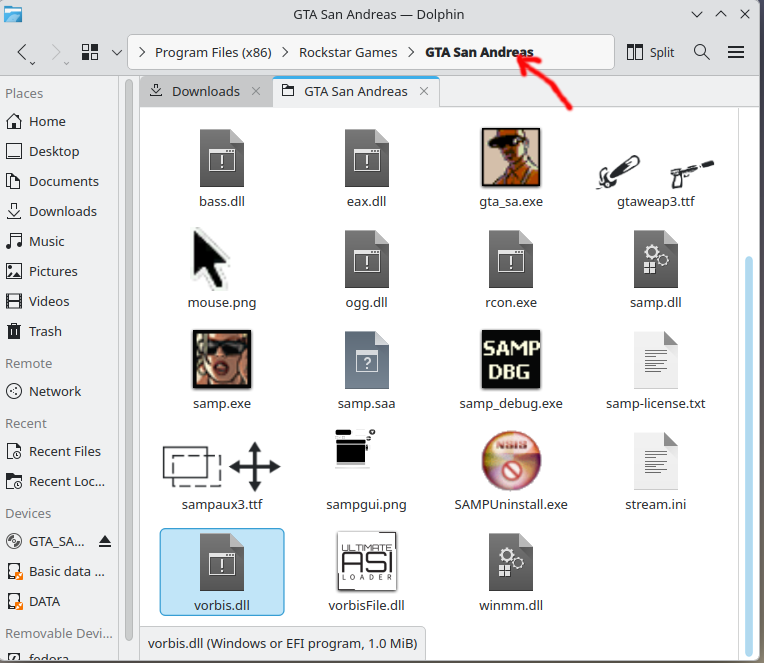Select the eax.dll file icon
This screenshot has height=663, width=764.
click(366, 158)
